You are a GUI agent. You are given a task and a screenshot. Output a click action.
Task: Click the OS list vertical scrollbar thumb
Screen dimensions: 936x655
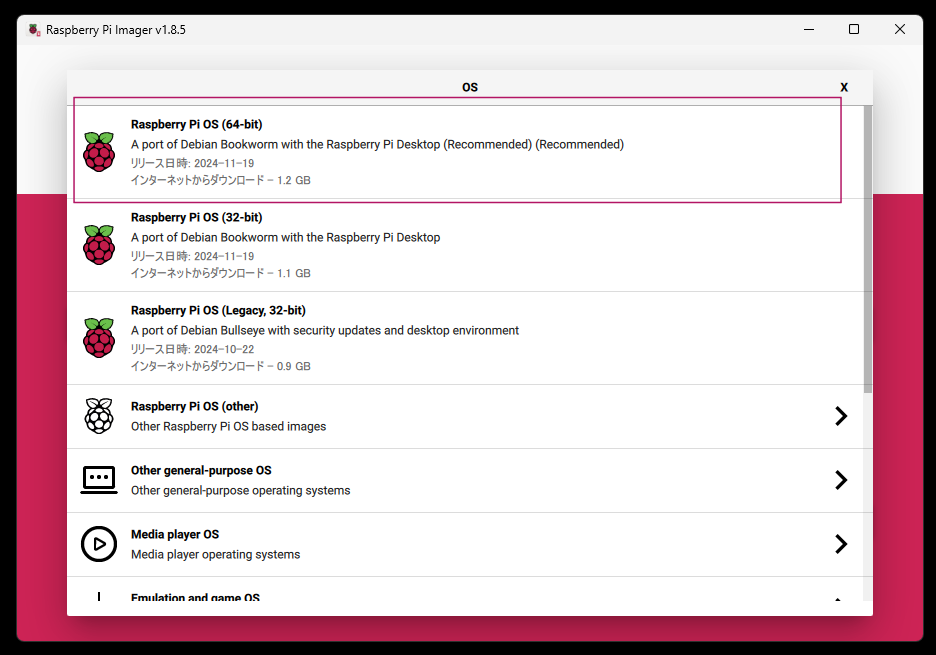pyautogui.click(x=868, y=245)
